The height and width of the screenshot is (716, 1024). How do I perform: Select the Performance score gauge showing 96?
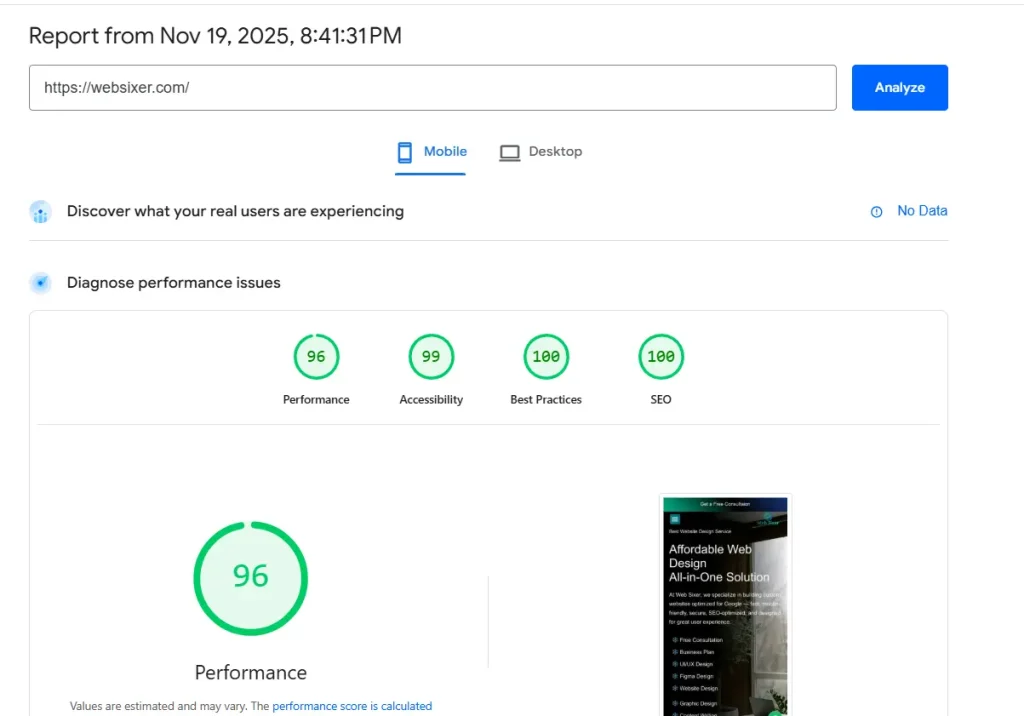[316, 356]
